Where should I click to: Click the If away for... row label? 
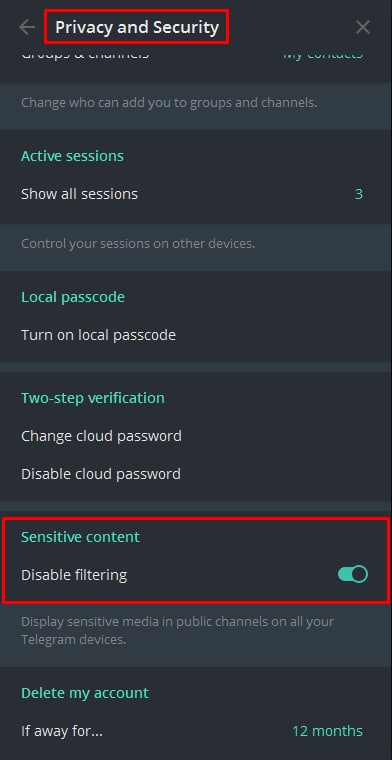[62, 730]
